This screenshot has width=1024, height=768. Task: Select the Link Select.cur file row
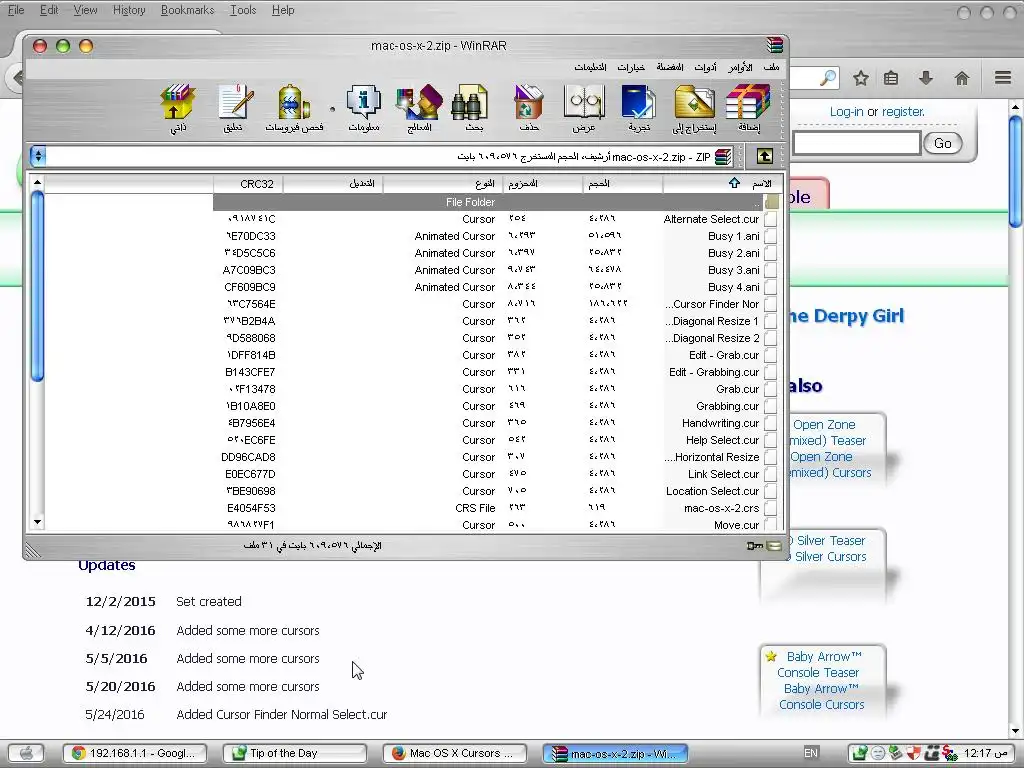[496, 473]
